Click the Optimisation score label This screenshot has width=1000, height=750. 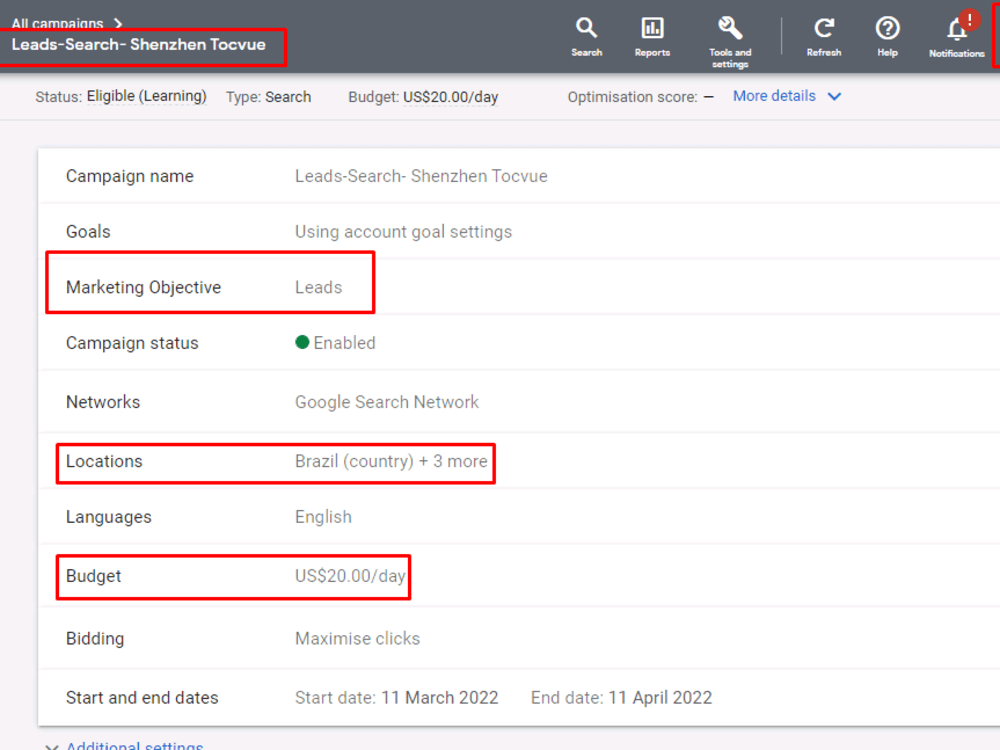pyautogui.click(x=632, y=97)
